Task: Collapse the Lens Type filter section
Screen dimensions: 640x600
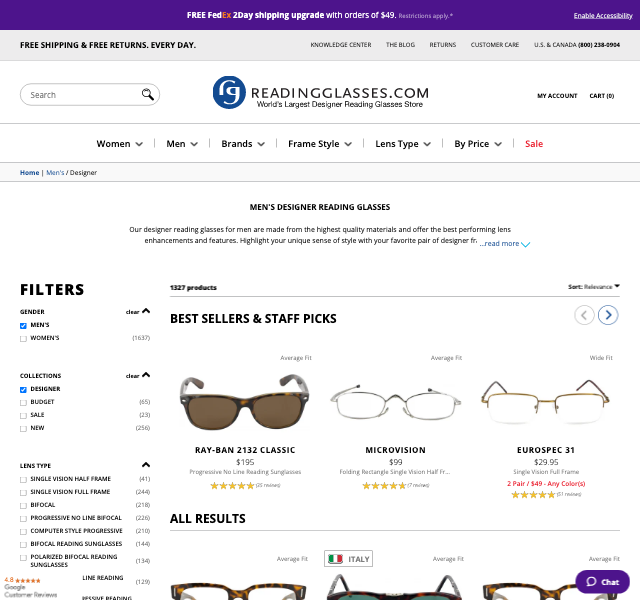Action: click(x=146, y=465)
